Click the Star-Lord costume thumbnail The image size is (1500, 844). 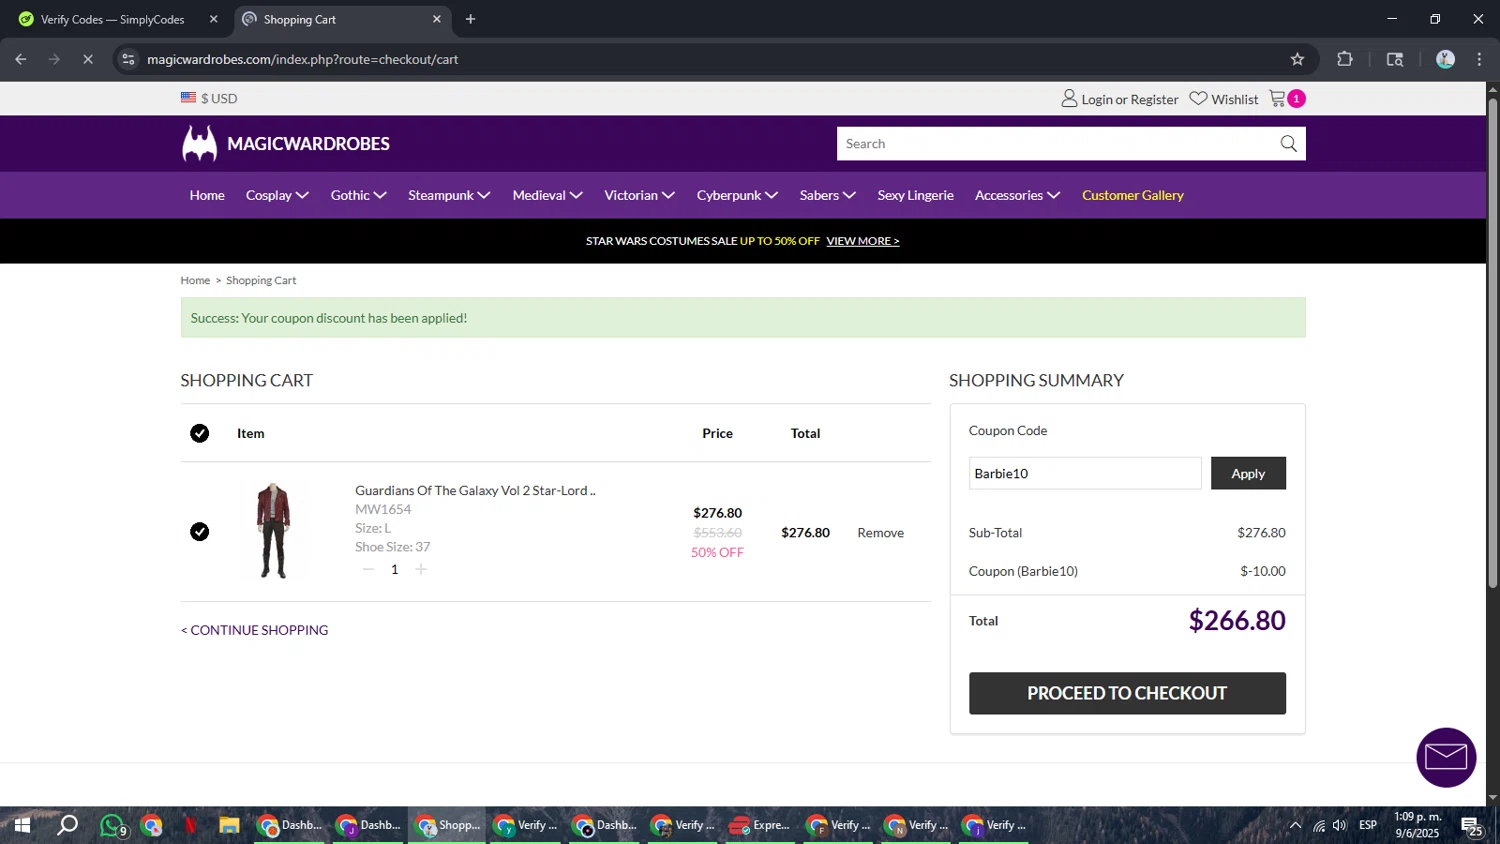[x=273, y=530]
